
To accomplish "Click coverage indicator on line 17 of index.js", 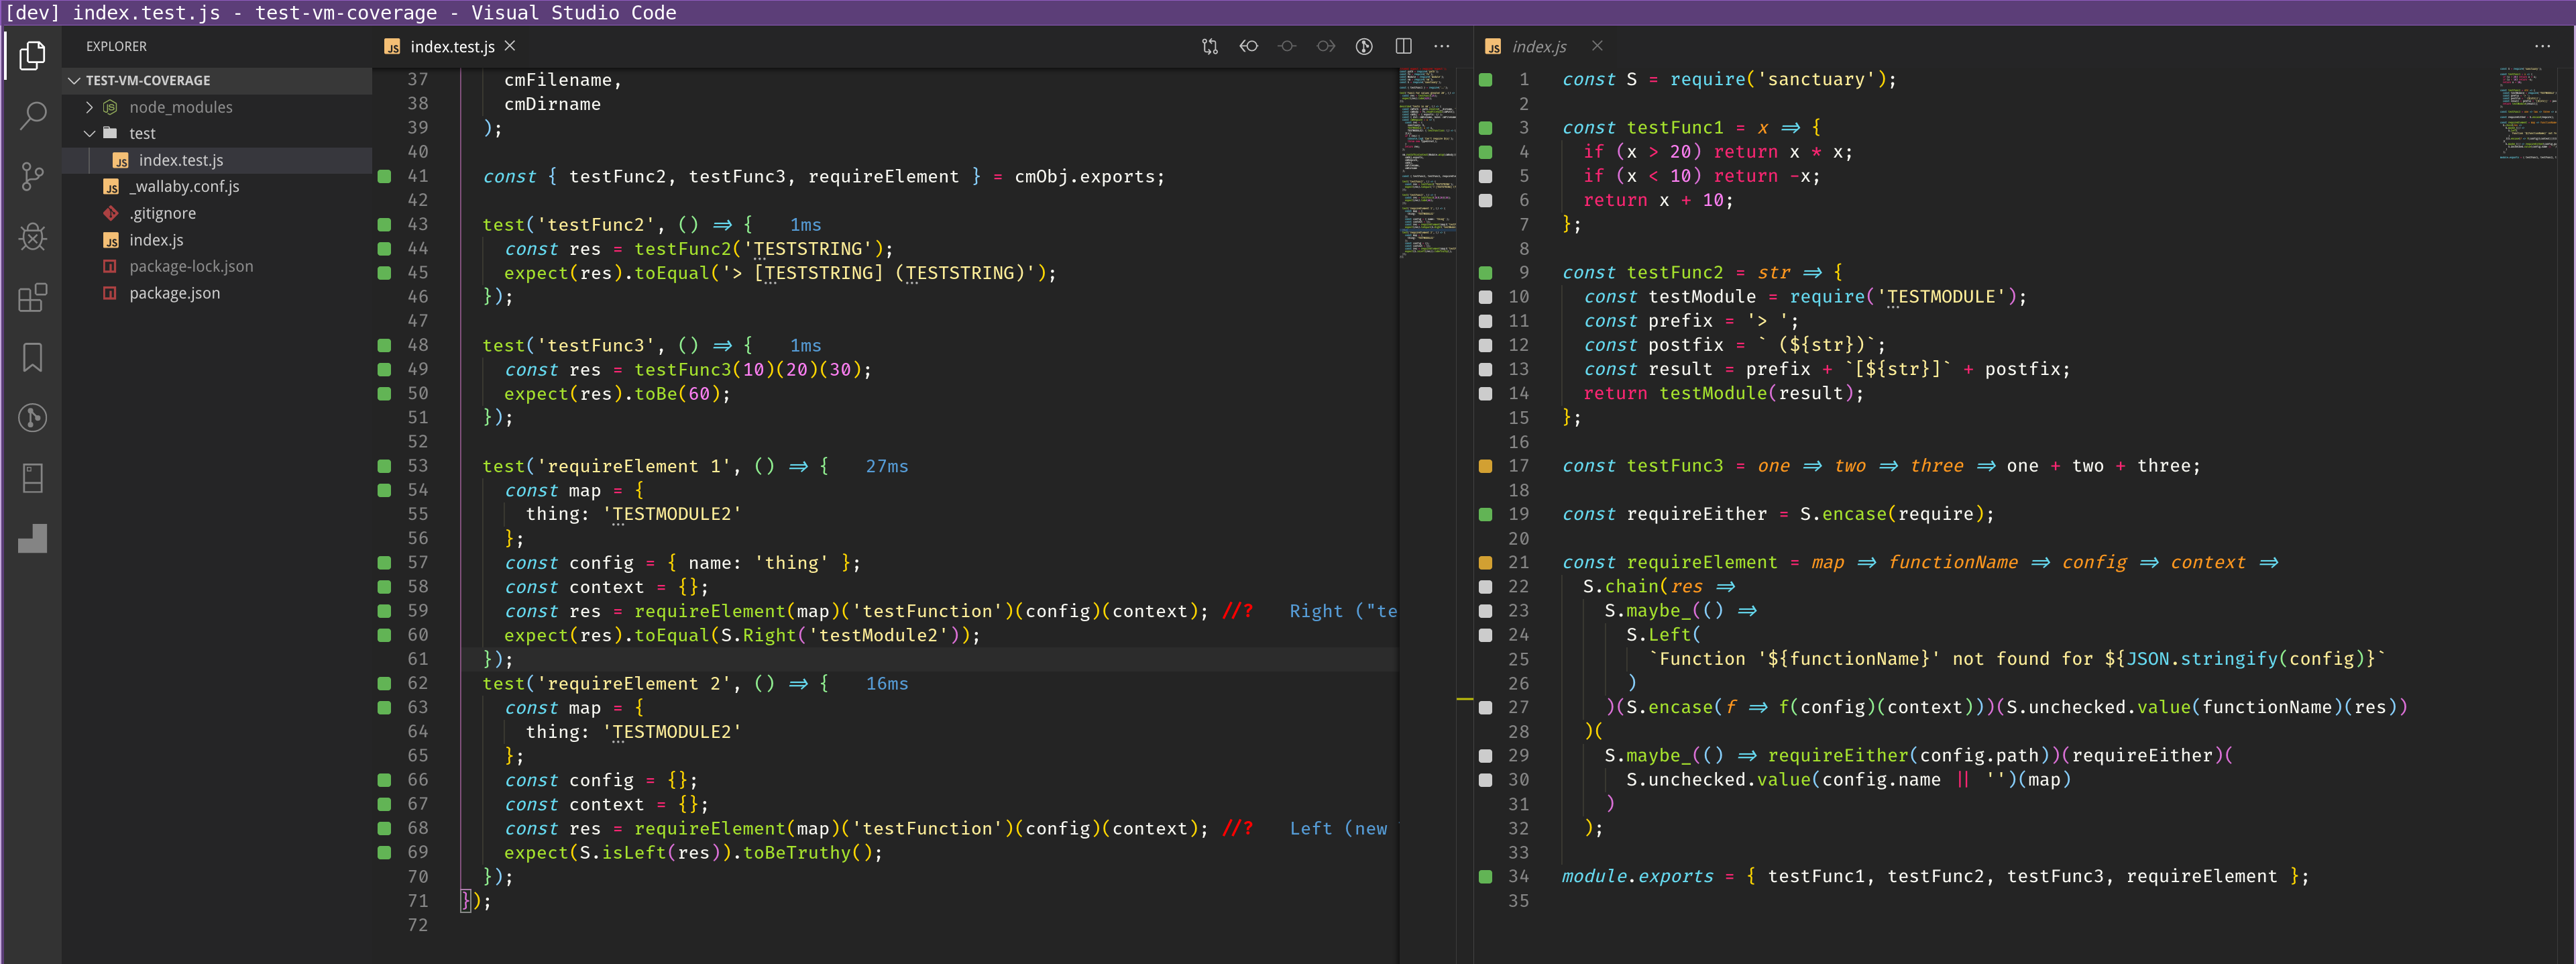I will pos(1485,466).
